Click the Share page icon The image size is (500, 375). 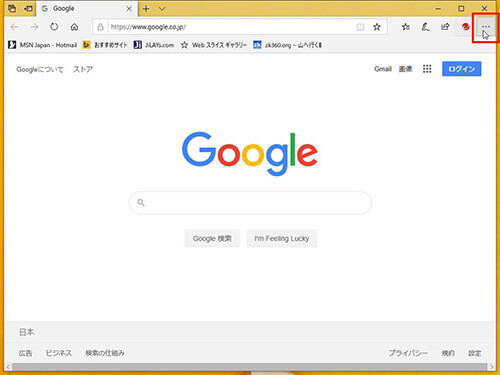tap(445, 27)
